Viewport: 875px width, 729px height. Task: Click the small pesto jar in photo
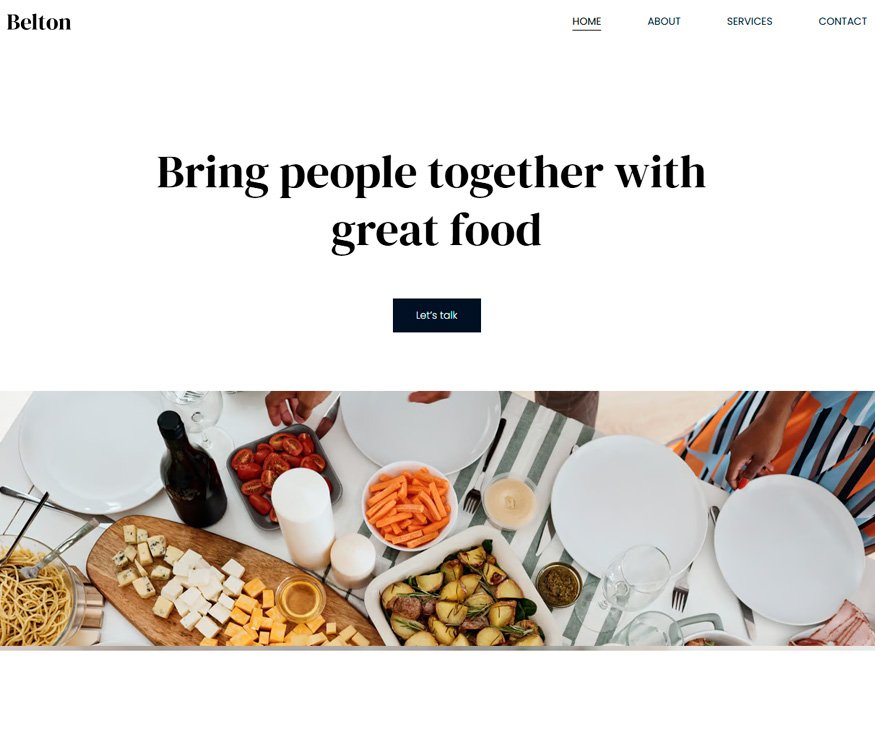point(559,584)
